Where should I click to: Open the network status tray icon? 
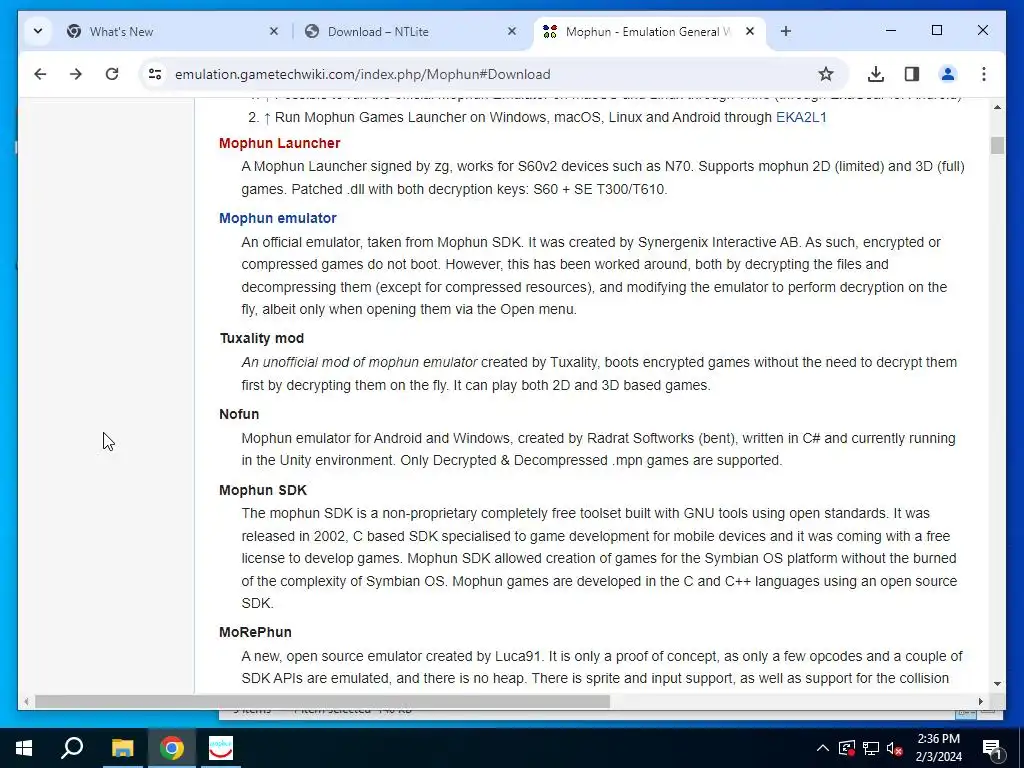click(871, 748)
